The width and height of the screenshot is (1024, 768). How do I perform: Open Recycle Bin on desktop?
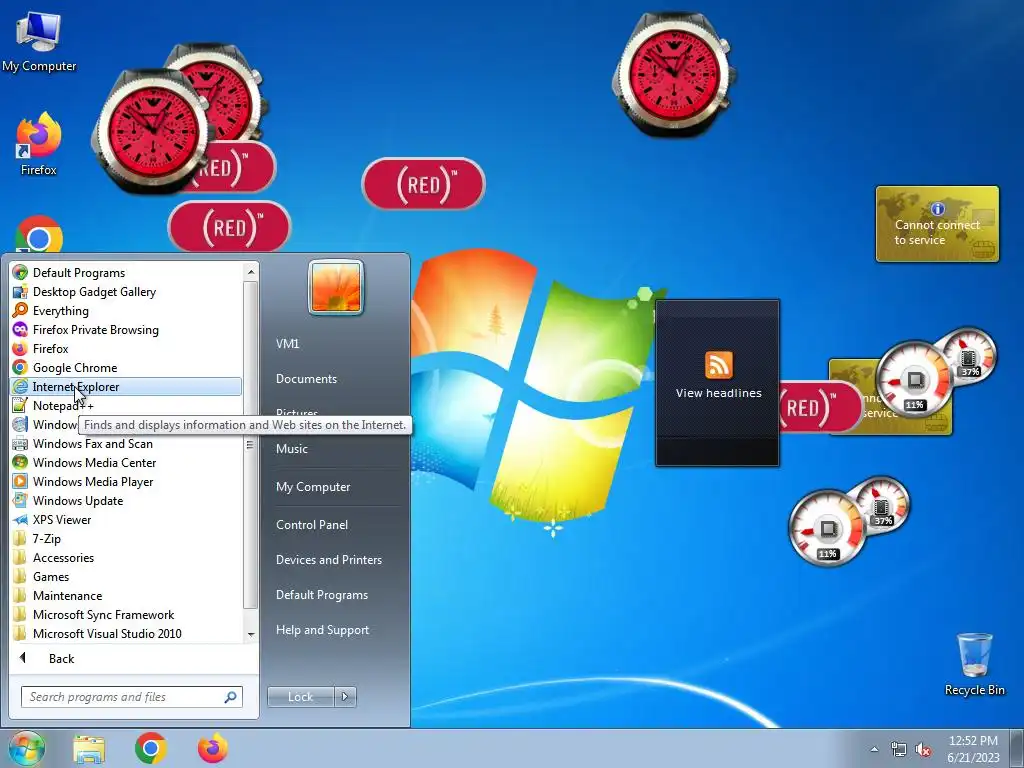(x=974, y=664)
